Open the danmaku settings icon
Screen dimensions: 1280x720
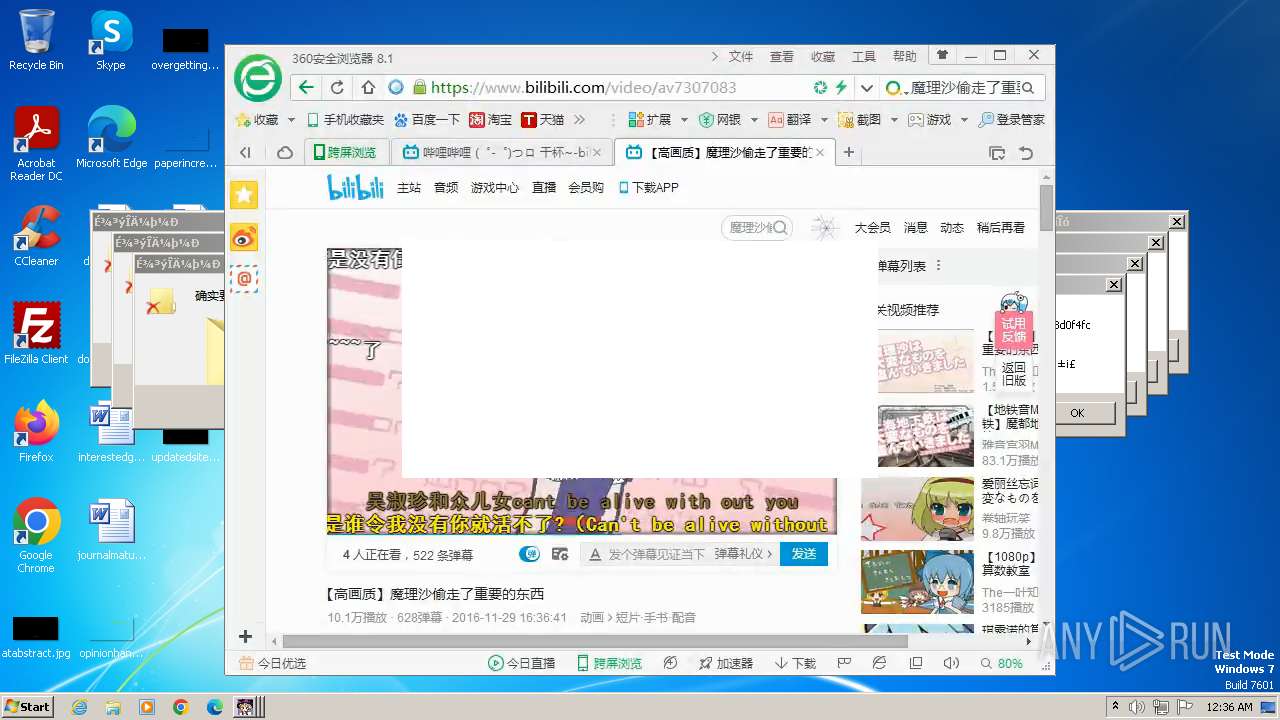click(x=560, y=554)
